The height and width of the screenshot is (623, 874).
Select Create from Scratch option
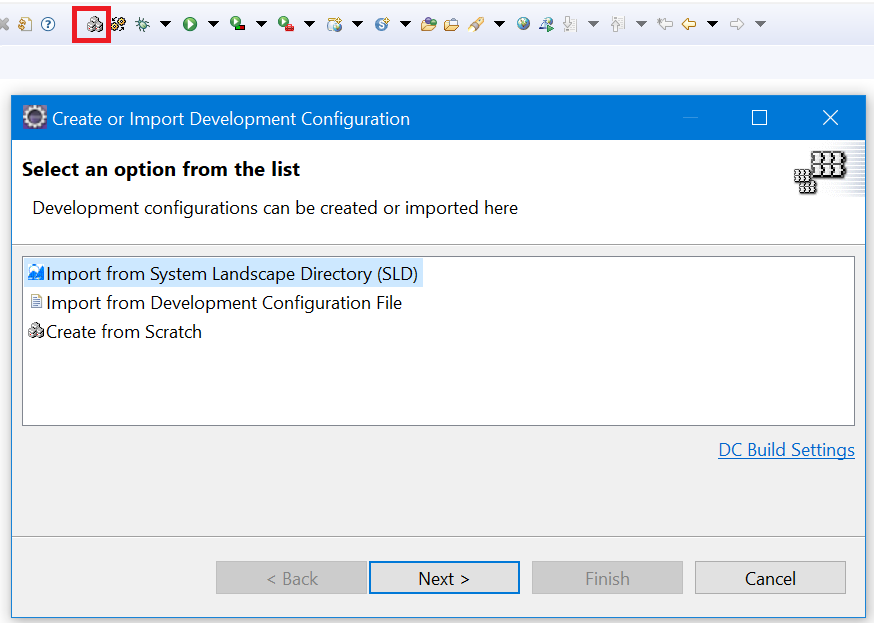pyautogui.click(x=115, y=332)
